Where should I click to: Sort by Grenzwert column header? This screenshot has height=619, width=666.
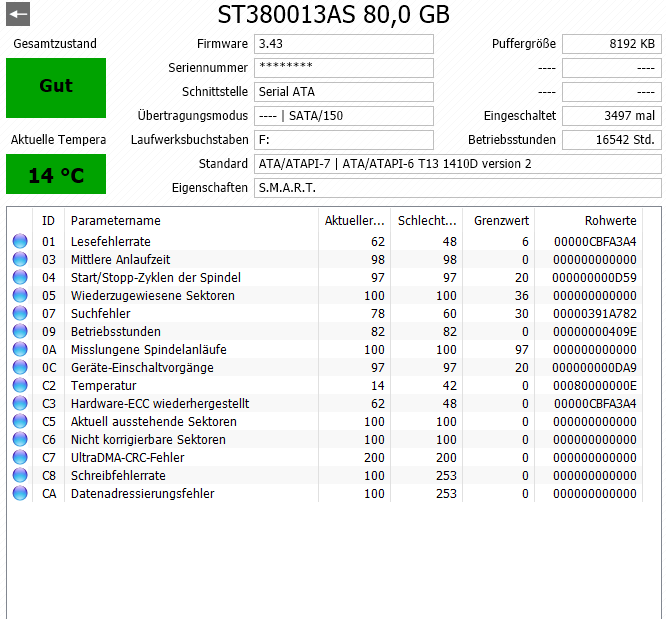point(501,220)
